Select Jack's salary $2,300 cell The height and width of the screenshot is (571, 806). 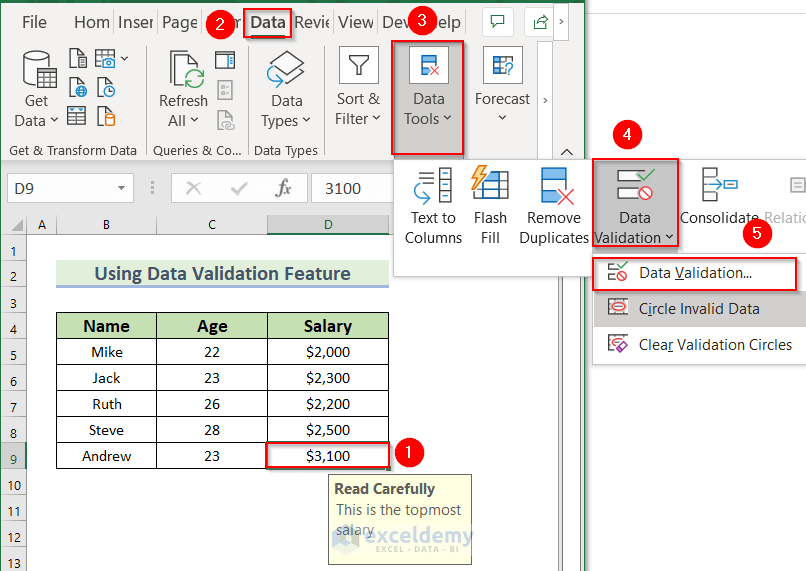coord(328,378)
